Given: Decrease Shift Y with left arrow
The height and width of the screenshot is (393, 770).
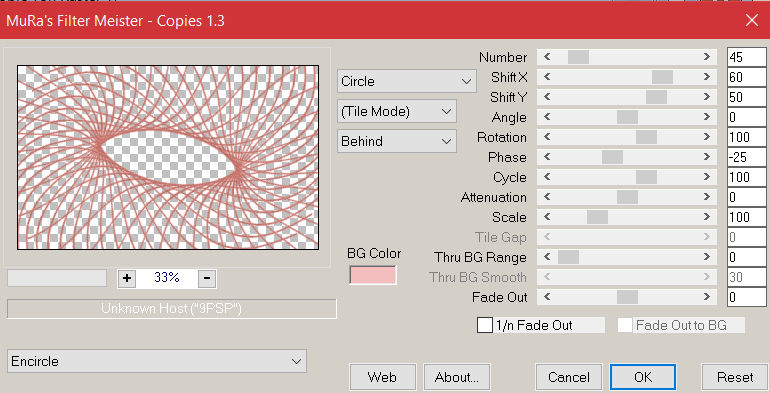Looking at the screenshot, I should 547,97.
